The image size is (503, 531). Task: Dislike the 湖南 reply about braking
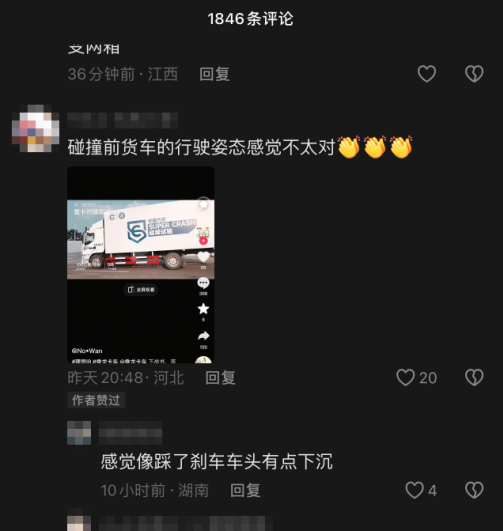click(x=474, y=490)
